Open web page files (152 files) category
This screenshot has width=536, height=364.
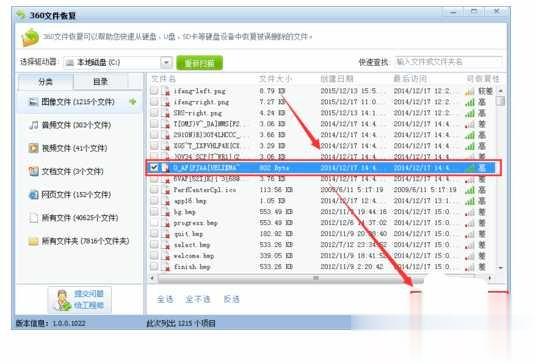click(x=78, y=194)
